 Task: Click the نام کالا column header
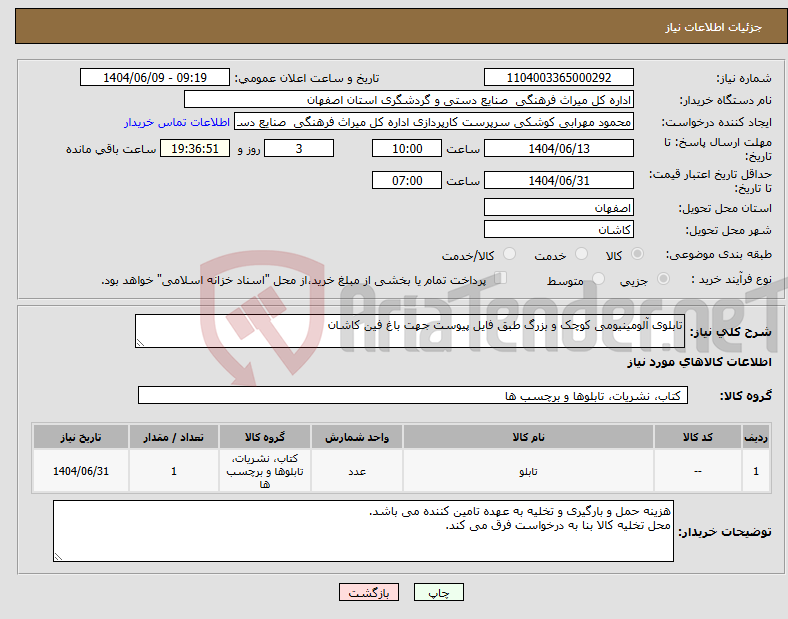tap(528, 437)
